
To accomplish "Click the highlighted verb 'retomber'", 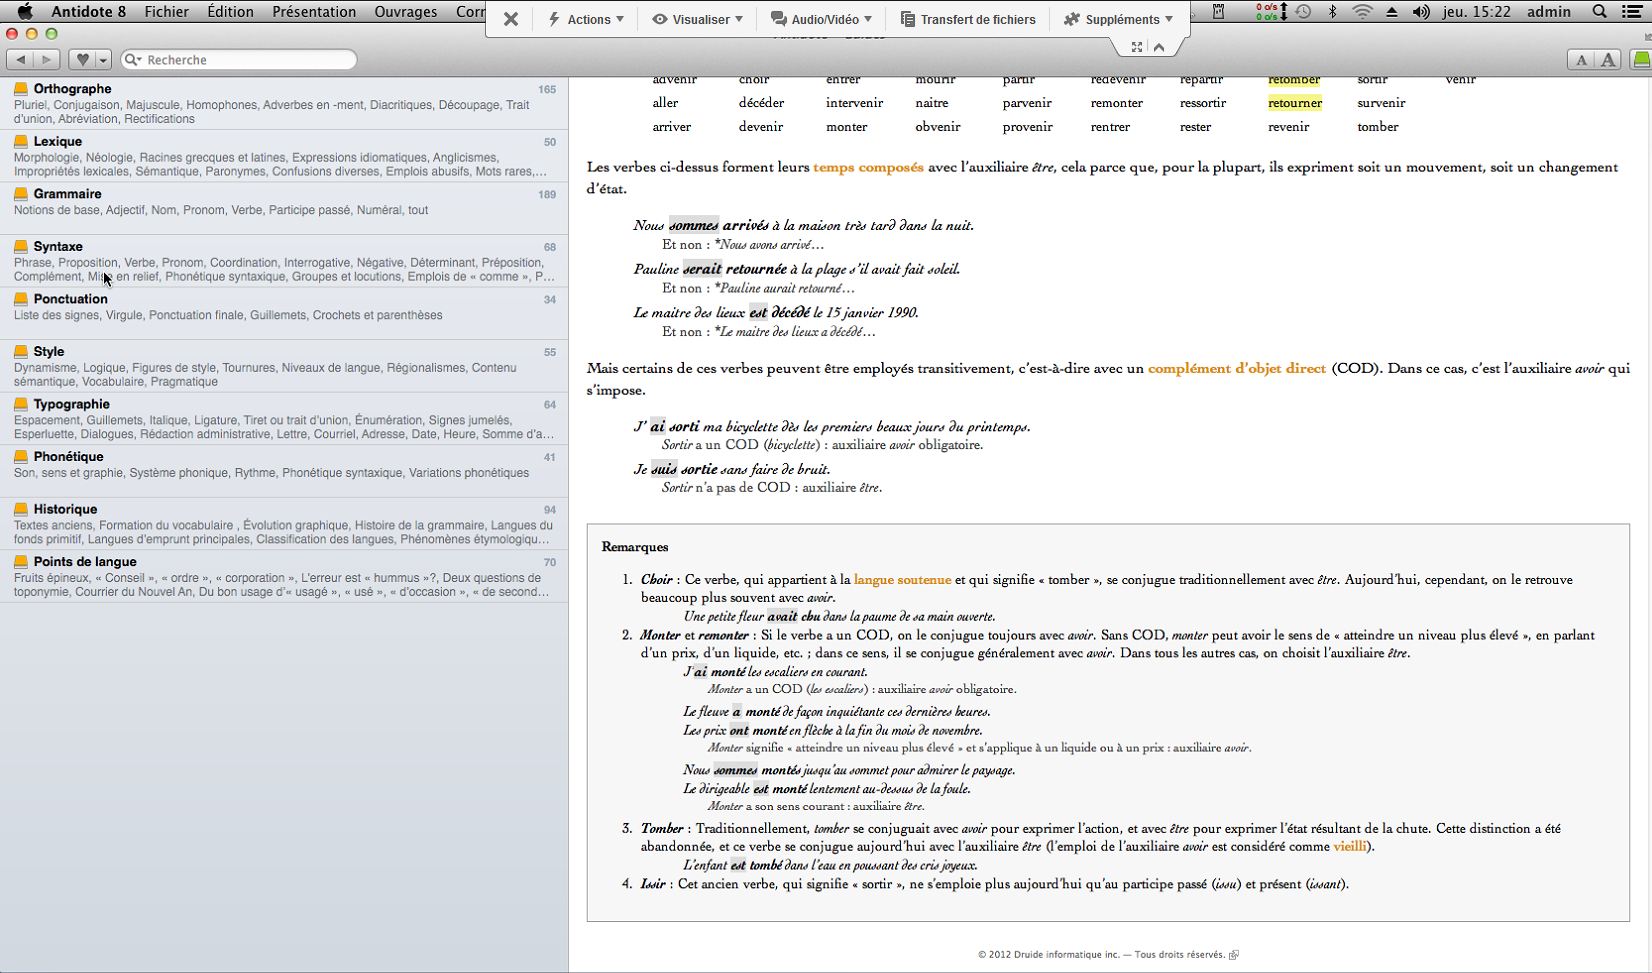I will click(1294, 80).
